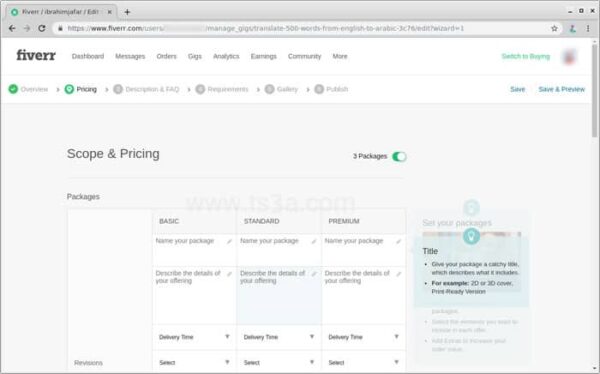Click the browser back arrow
The height and width of the screenshot is (374, 600).
12,28
